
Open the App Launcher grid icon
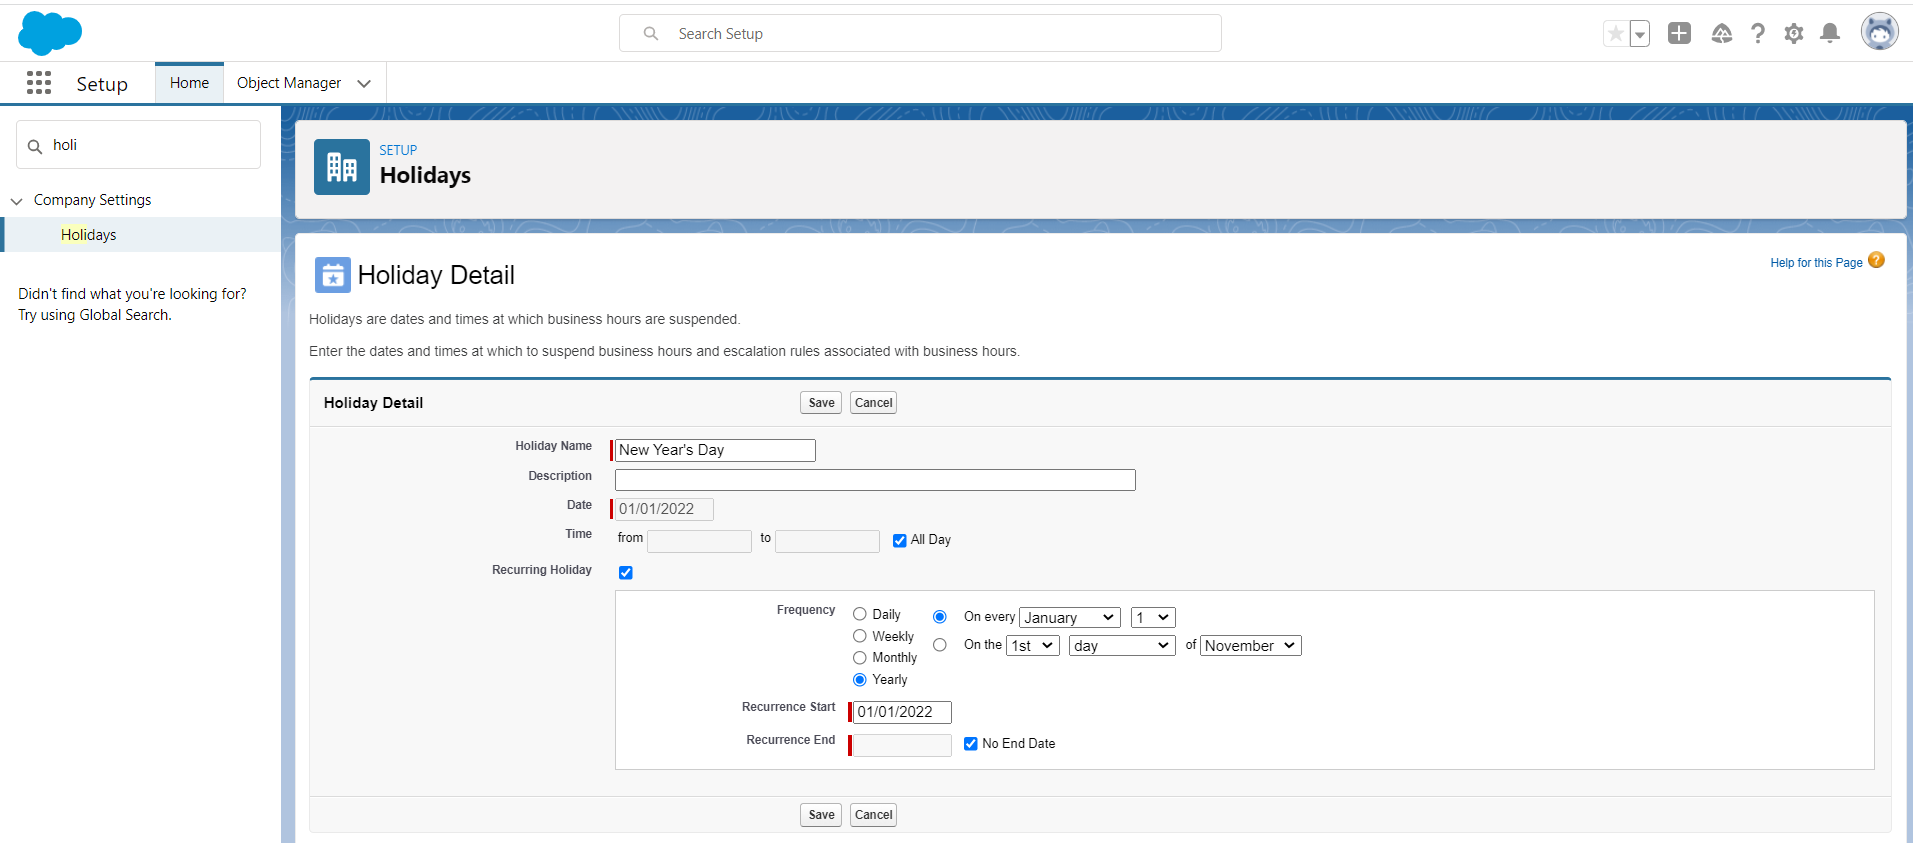pos(39,83)
